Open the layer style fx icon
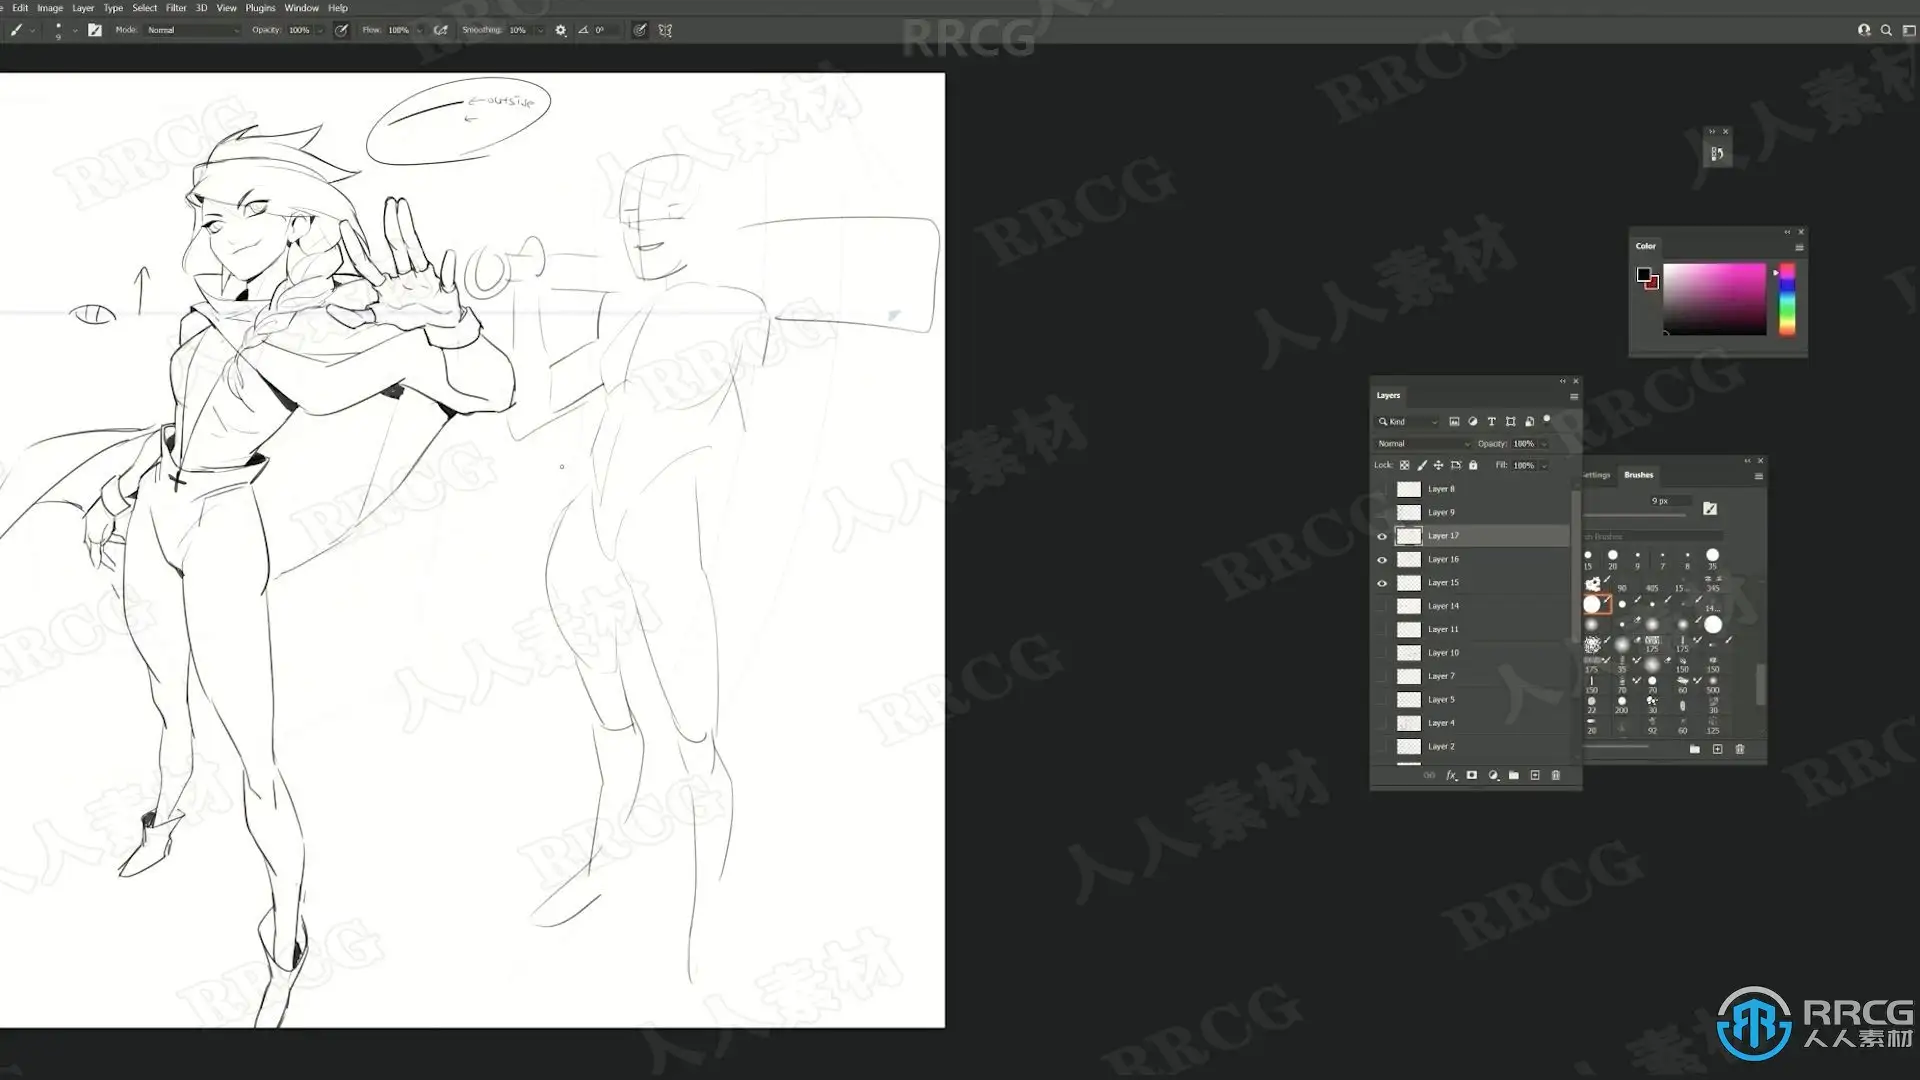The width and height of the screenshot is (1920, 1080). coord(1451,775)
